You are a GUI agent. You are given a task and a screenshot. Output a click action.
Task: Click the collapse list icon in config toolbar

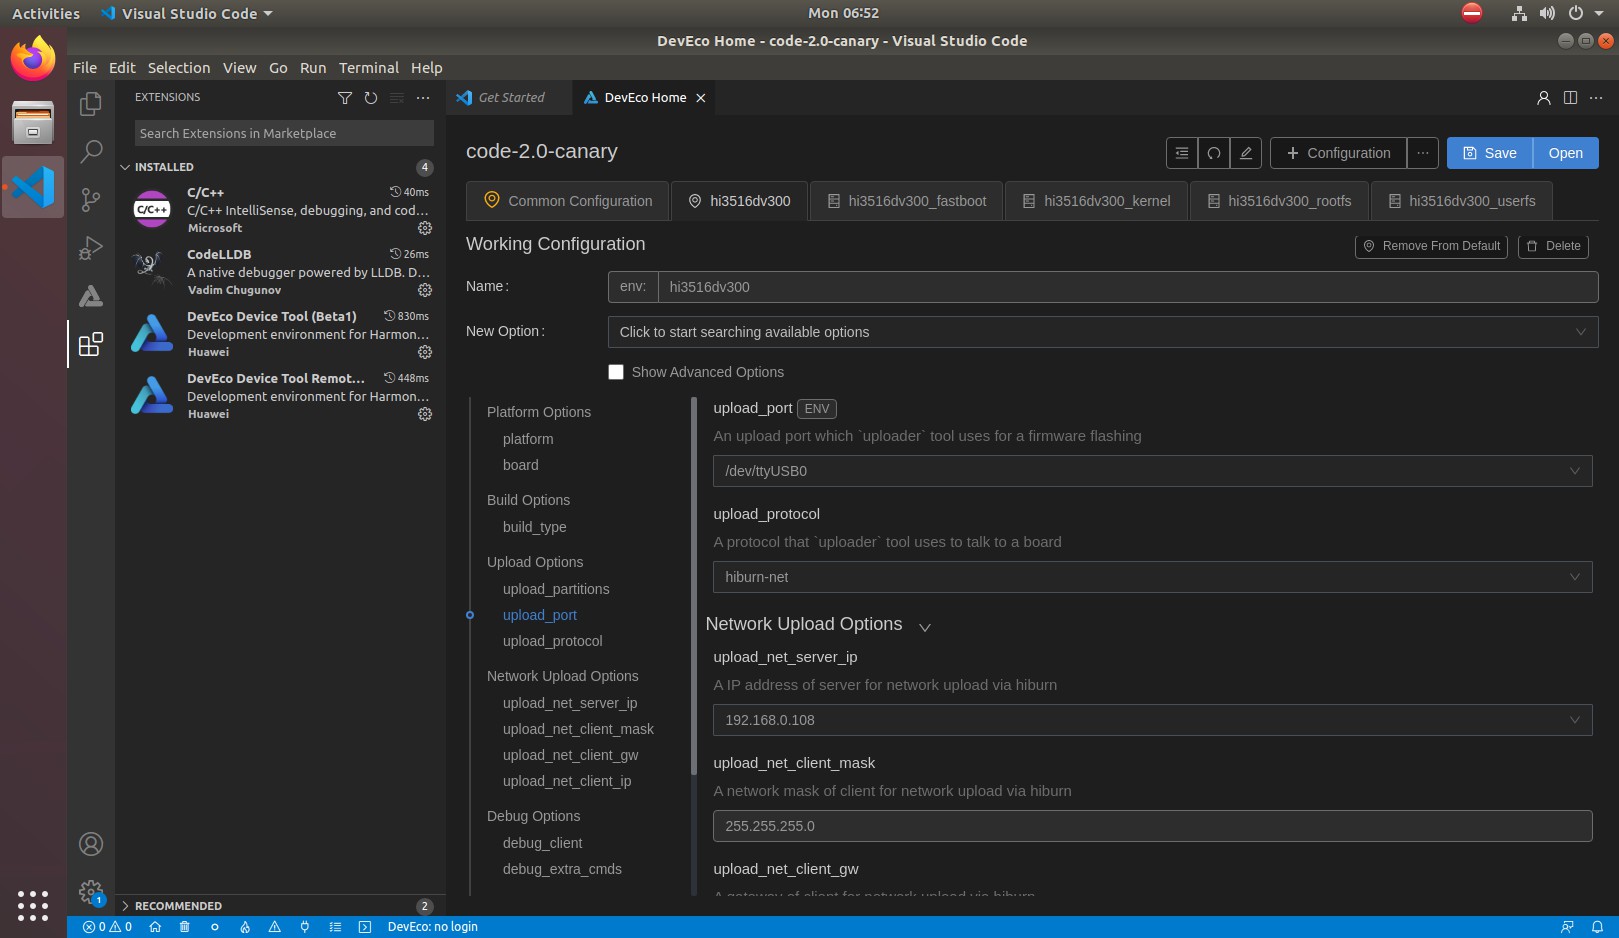pyautogui.click(x=1182, y=153)
